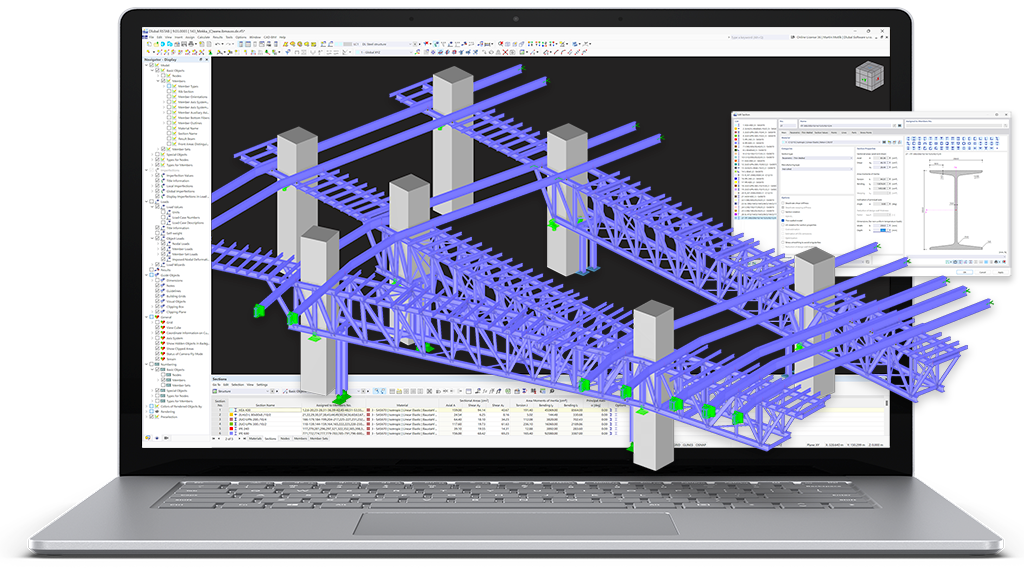Screen dimensions: 1024x576
Task: Click the orange color swatch for section 2
Action: click(231, 415)
